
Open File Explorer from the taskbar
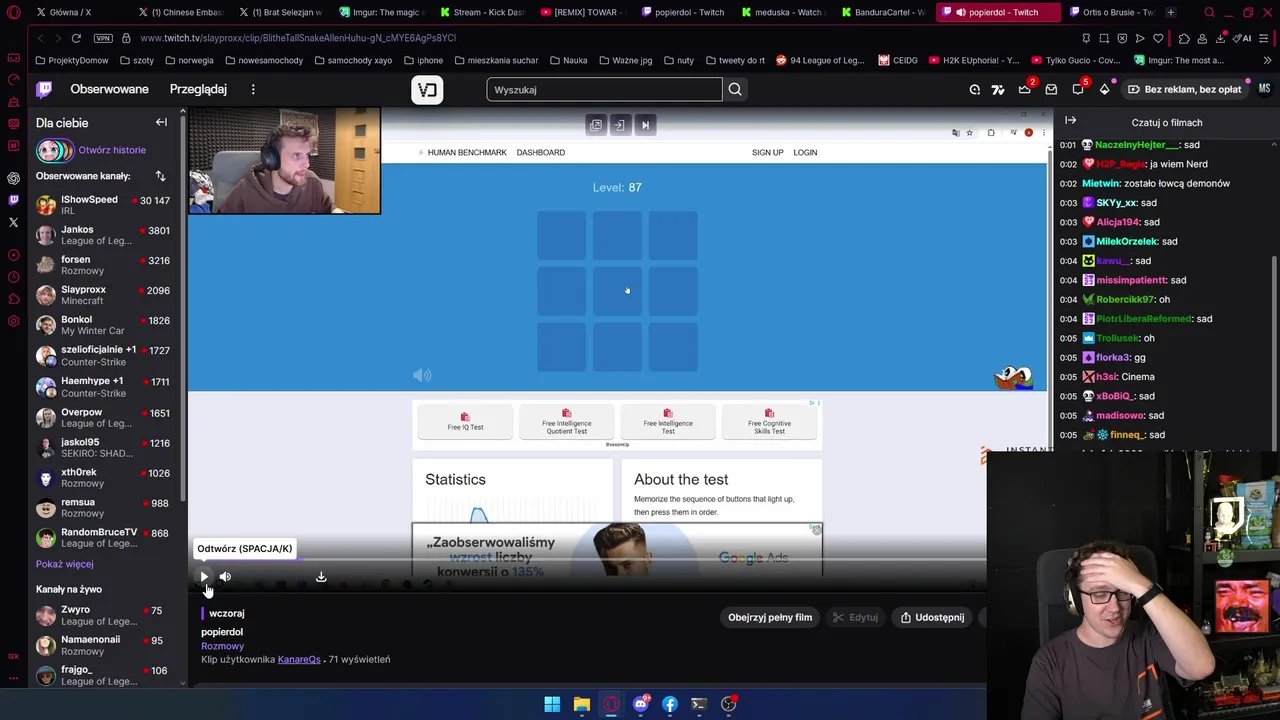pos(581,704)
